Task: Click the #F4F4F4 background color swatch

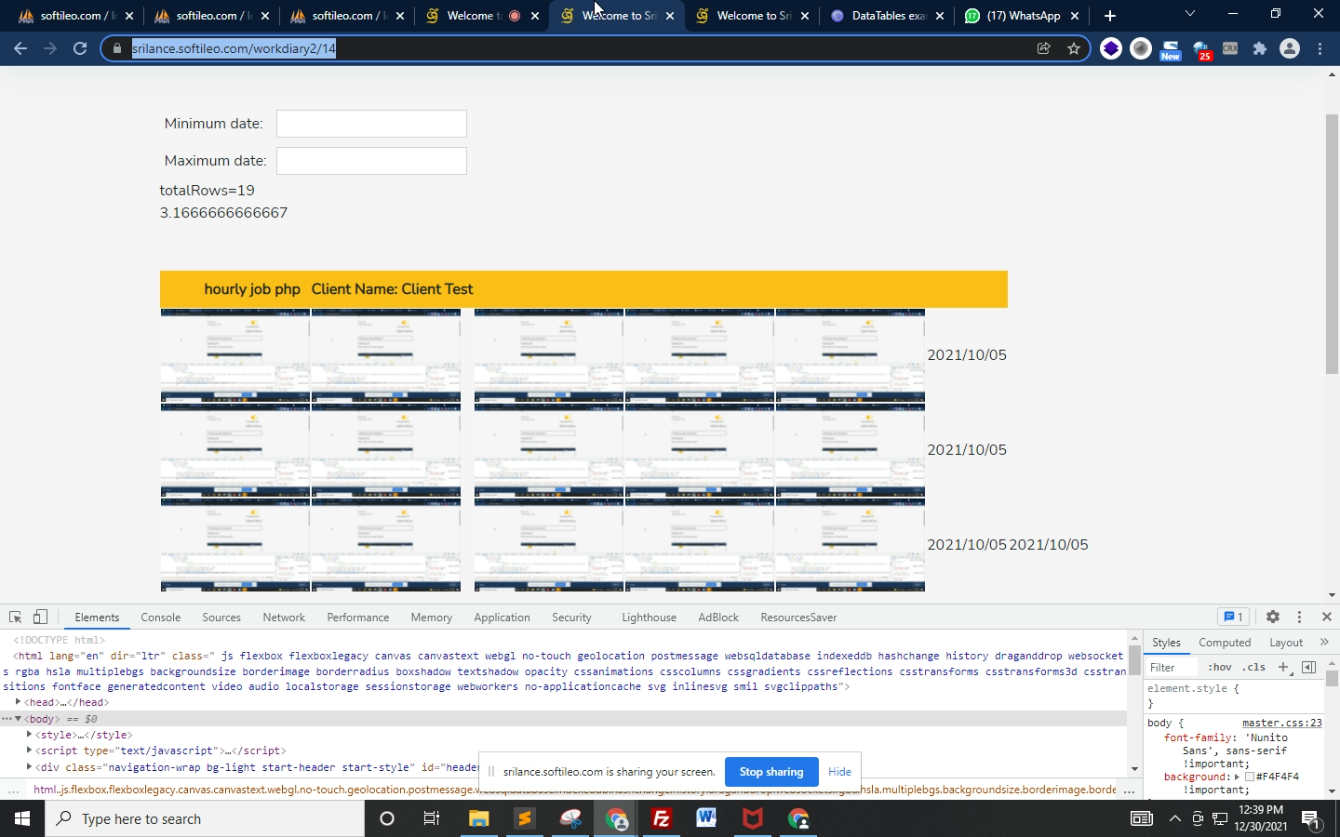Action: 1249,777
